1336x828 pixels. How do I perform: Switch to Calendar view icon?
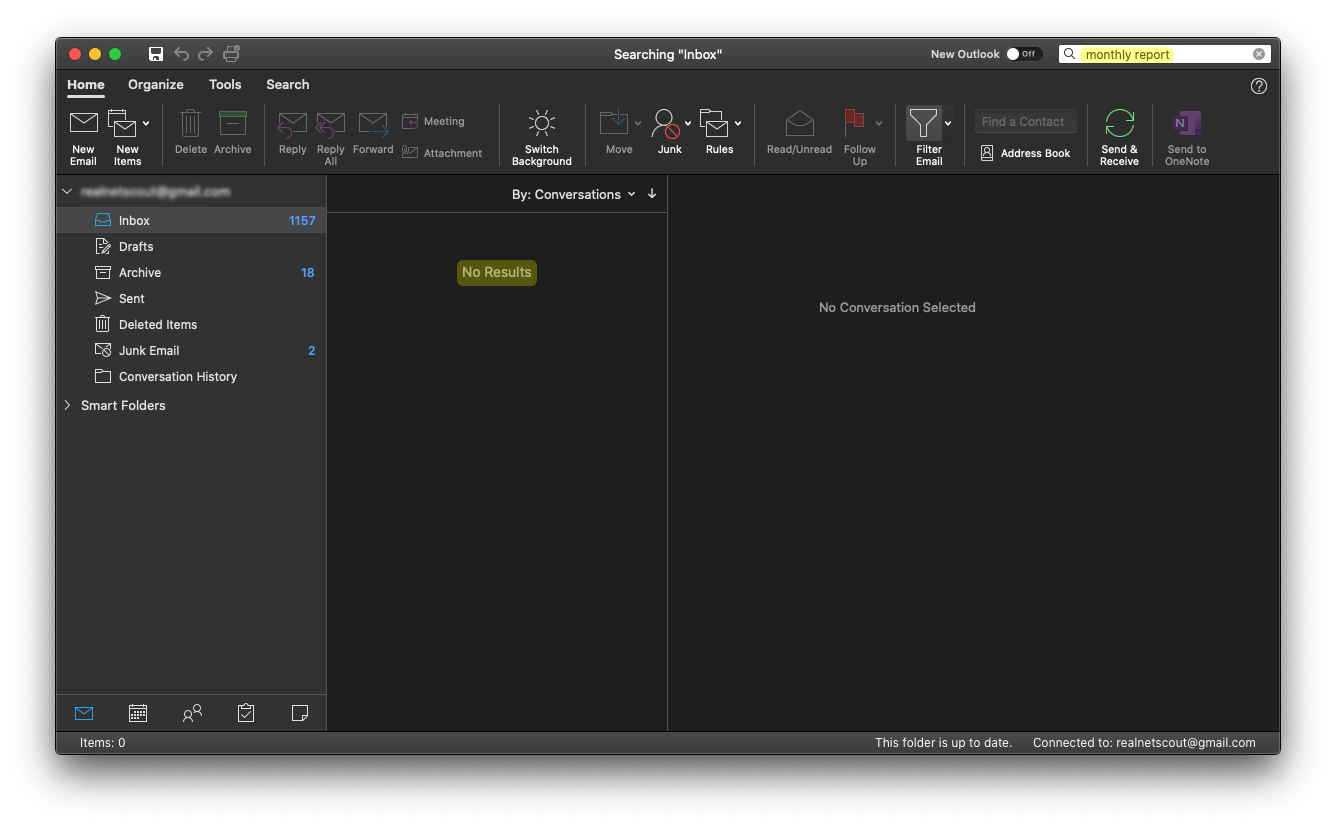click(138, 713)
